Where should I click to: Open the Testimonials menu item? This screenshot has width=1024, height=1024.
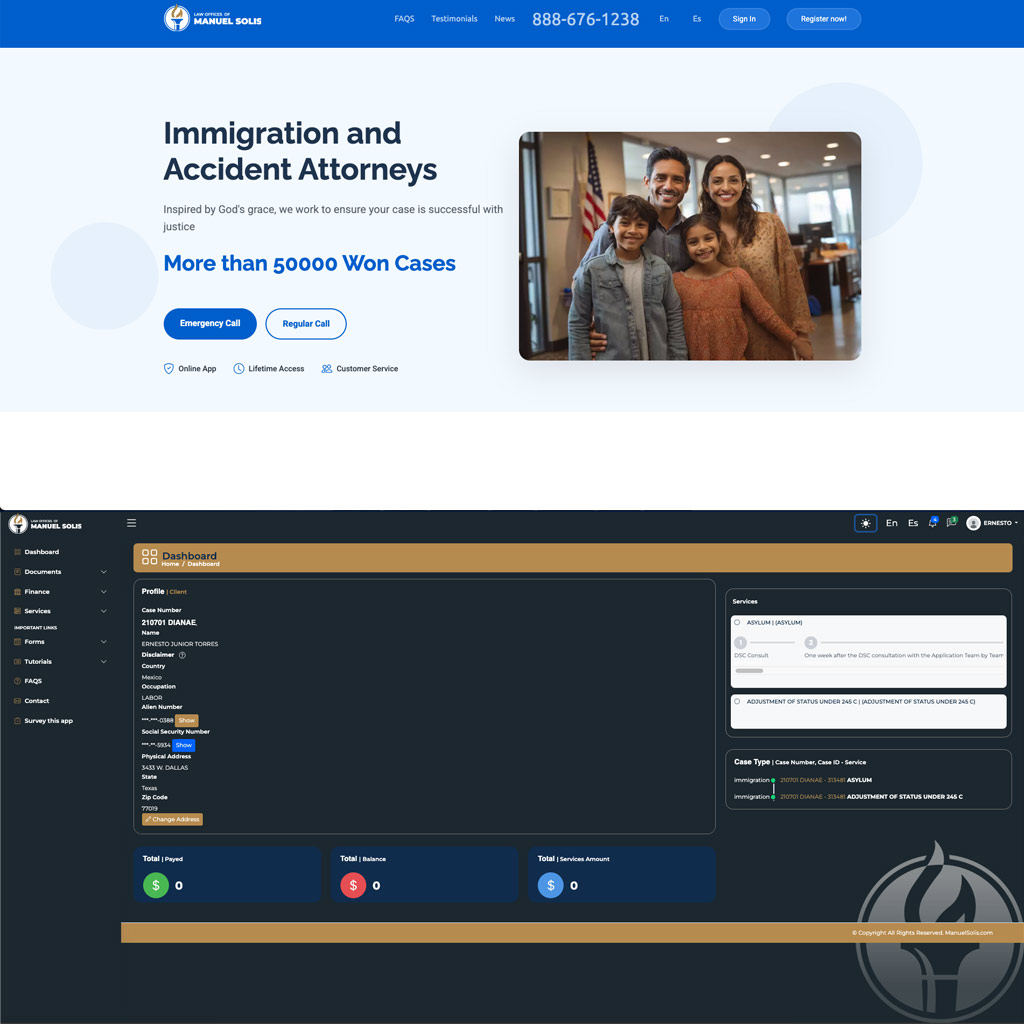coord(454,18)
